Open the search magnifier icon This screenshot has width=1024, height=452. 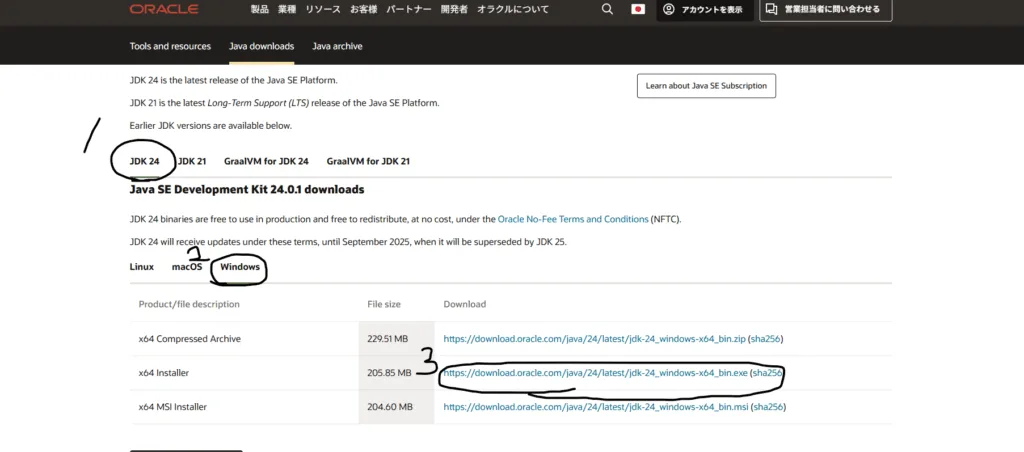click(x=607, y=9)
